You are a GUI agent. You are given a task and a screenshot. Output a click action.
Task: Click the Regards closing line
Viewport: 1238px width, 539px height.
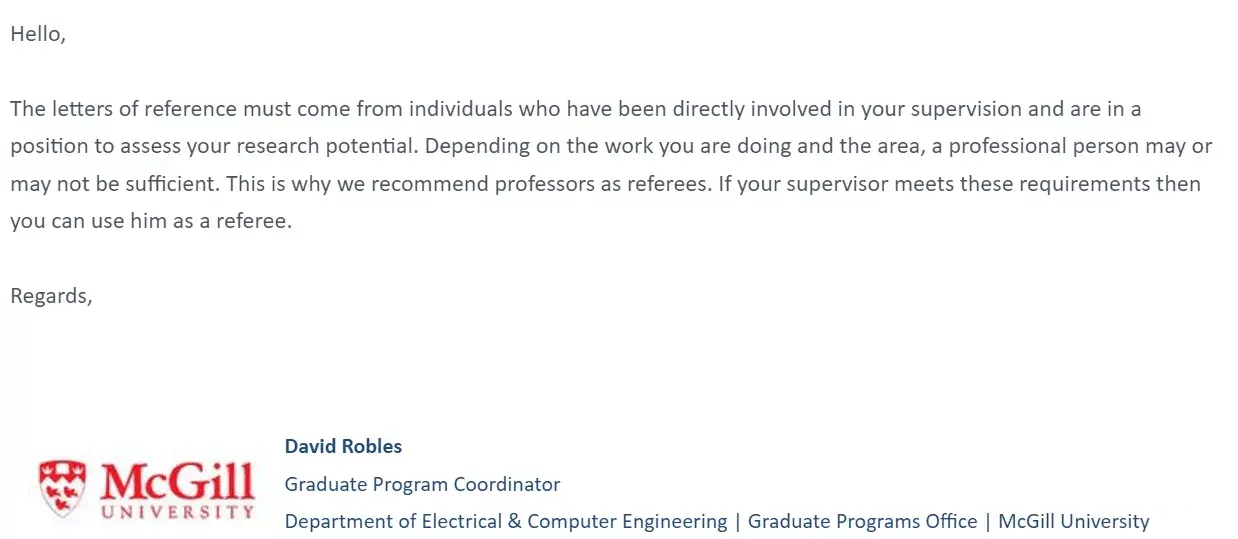51,296
